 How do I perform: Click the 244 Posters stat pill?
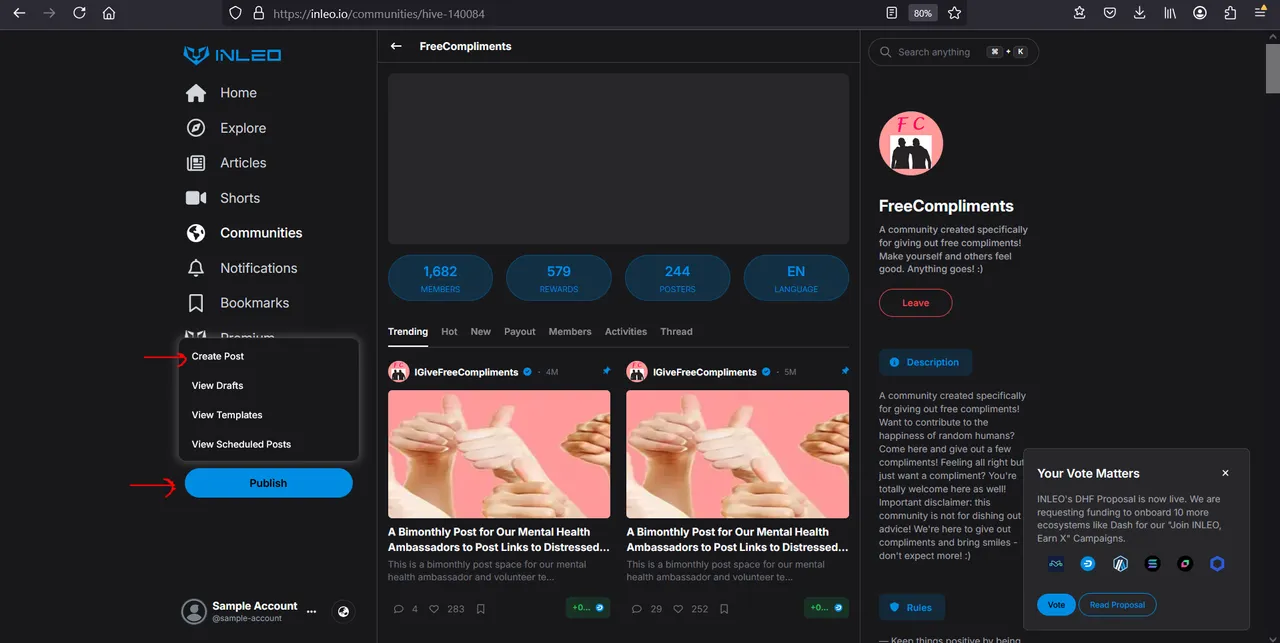coord(677,278)
